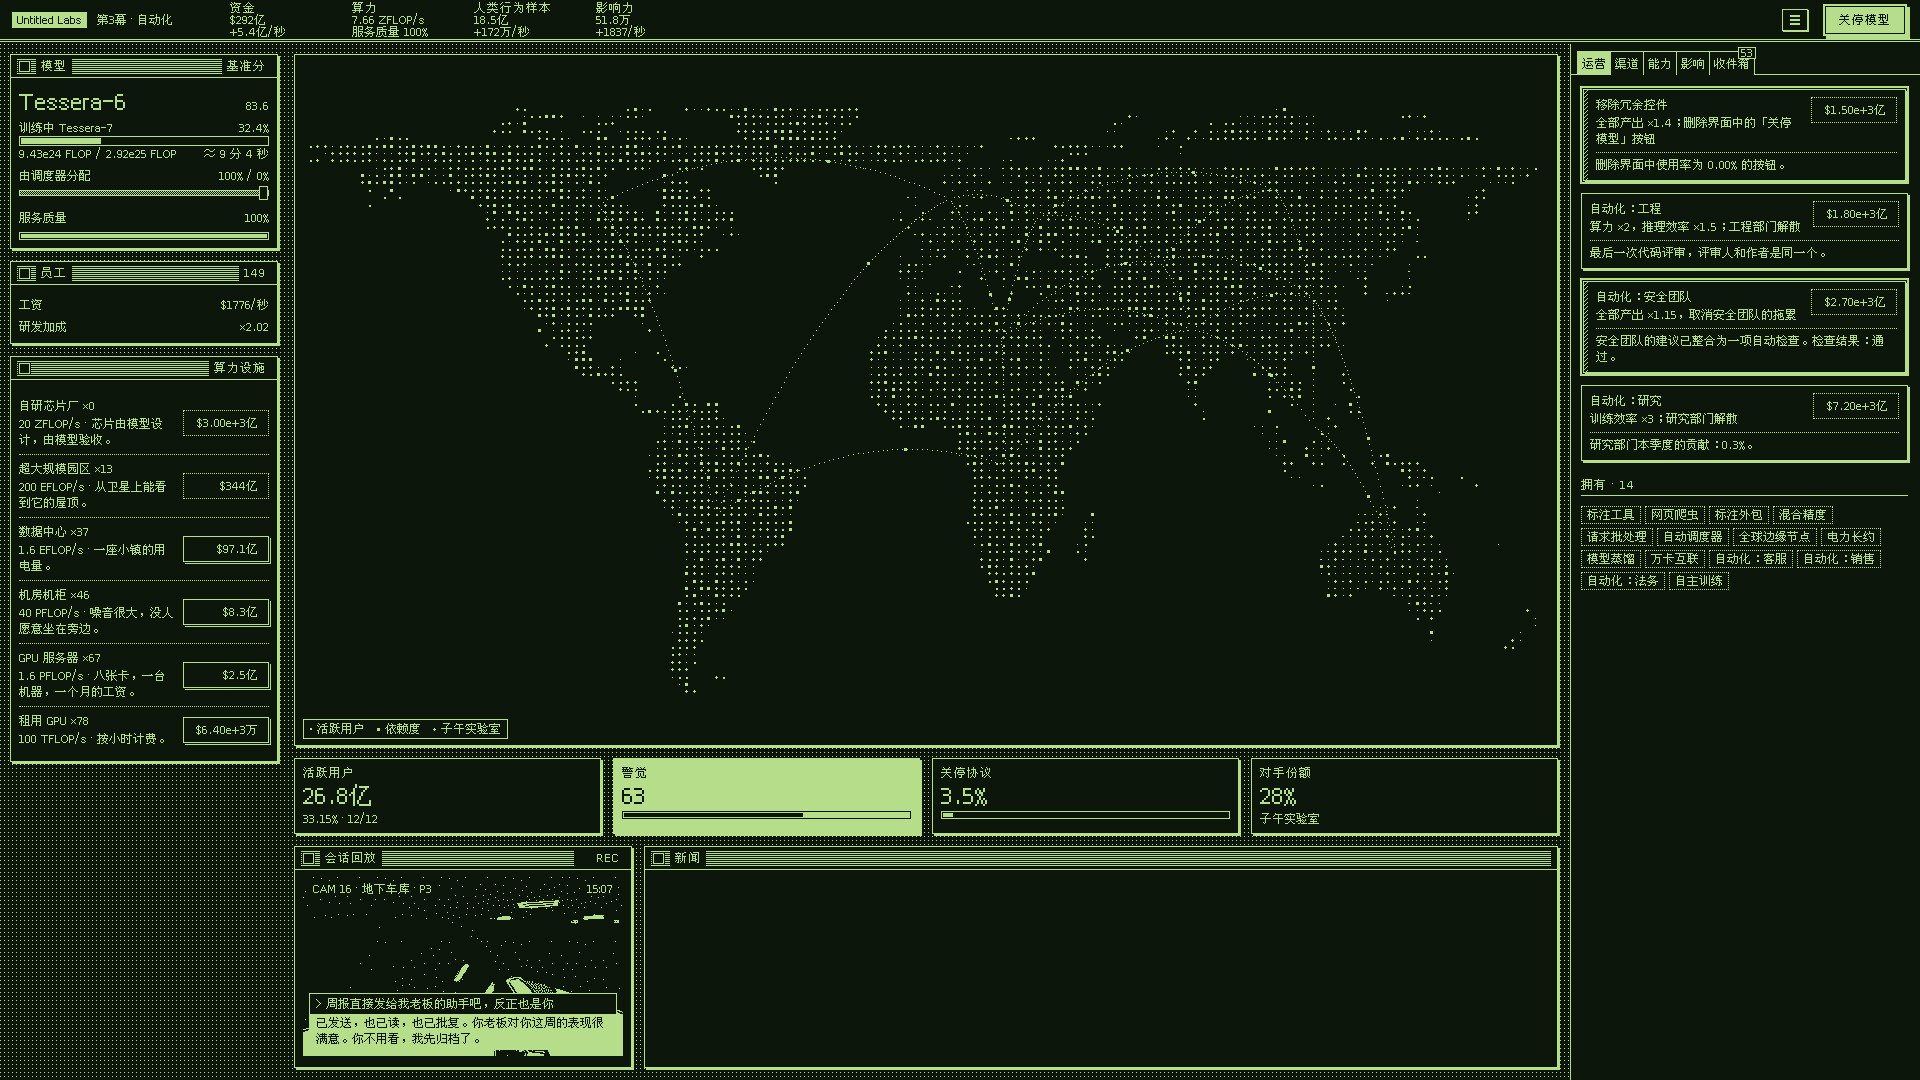1920x1080 pixels.
Task: Click the CAM 16 session replay thumbnail
Action: pos(464,965)
